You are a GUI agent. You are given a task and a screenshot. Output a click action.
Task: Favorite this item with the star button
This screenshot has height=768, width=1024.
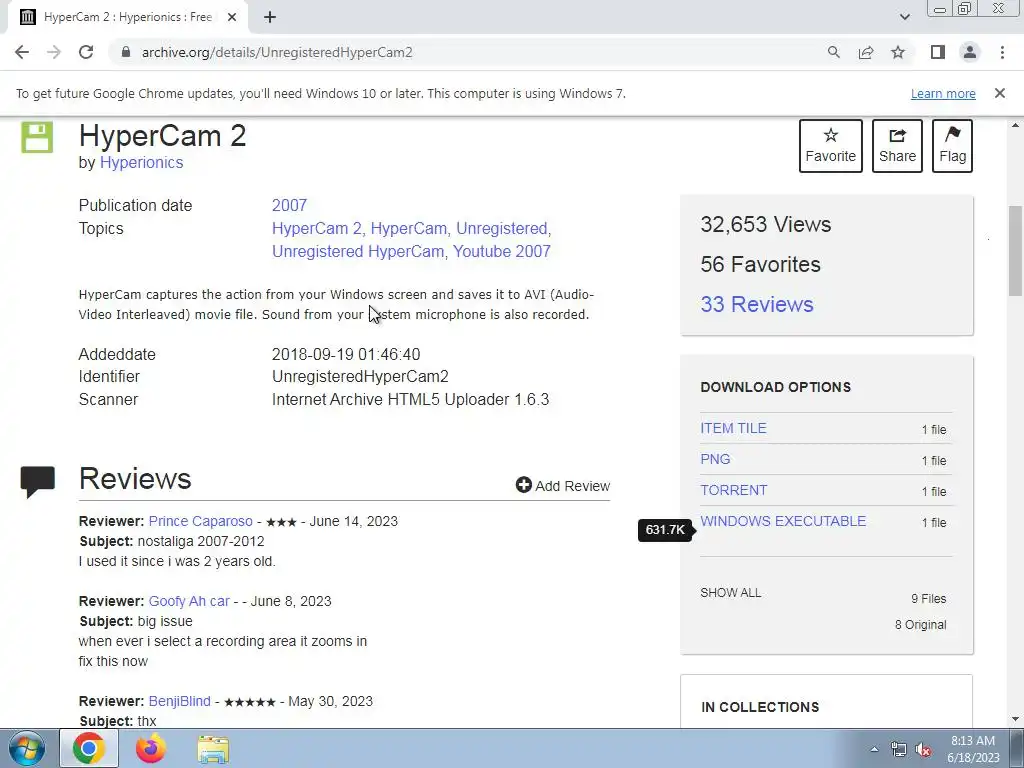pyautogui.click(x=831, y=145)
